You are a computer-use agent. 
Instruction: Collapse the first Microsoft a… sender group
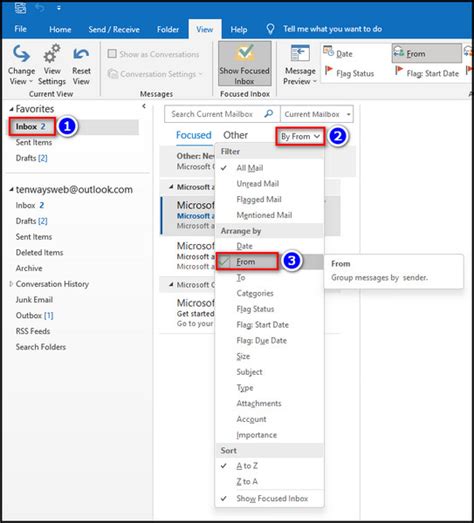click(x=171, y=187)
